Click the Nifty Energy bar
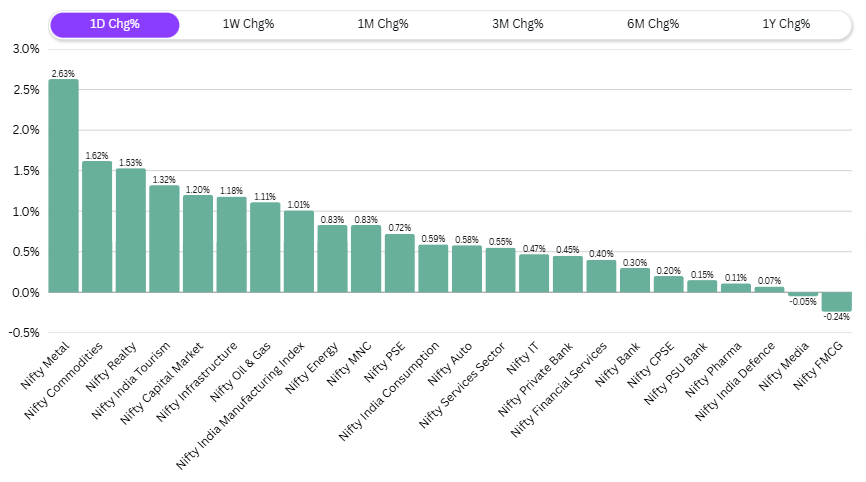866x482 pixels. 332,259
